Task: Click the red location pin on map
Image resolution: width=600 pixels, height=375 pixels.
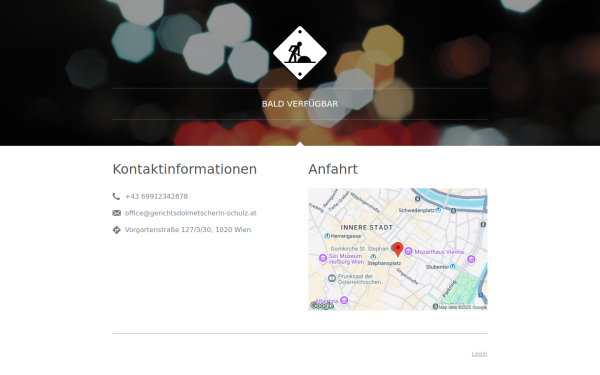Action: (398, 249)
